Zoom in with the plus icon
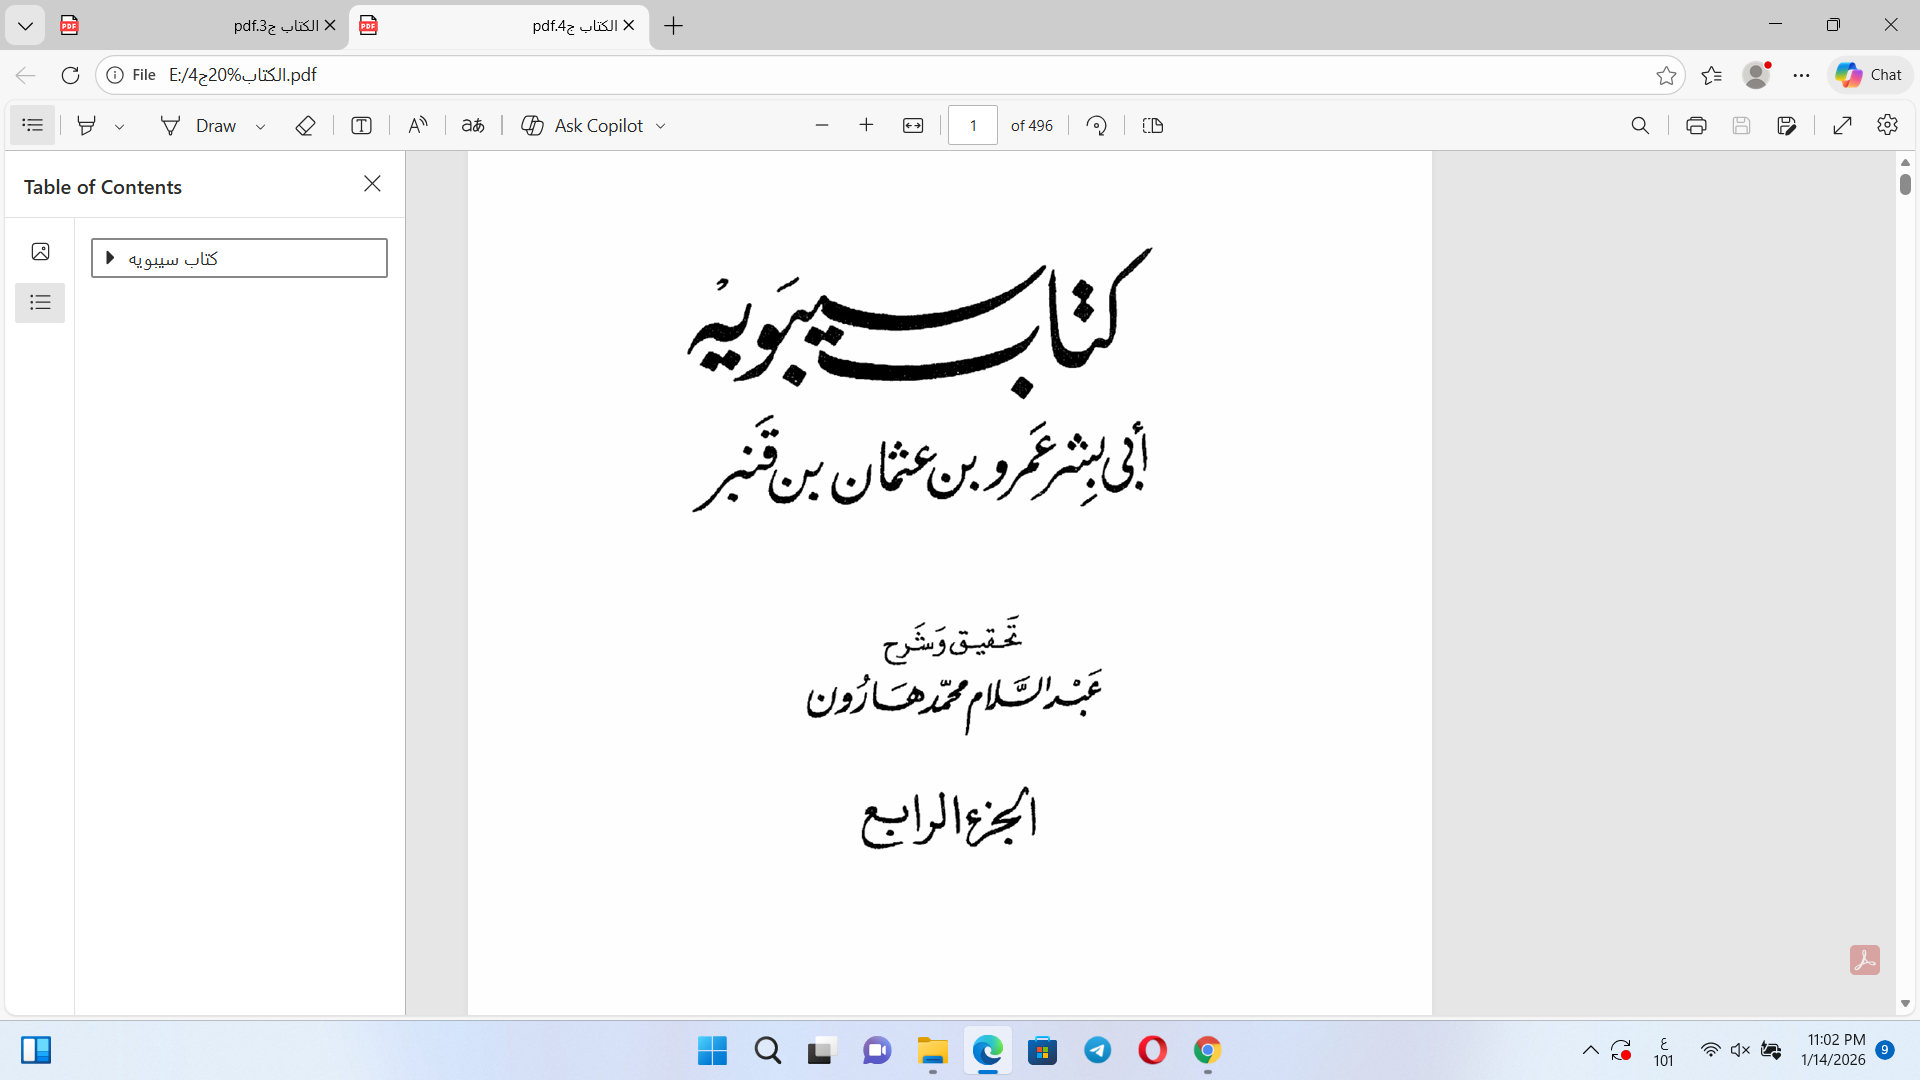The height and width of the screenshot is (1080, 1920). click(x=866, y=125)
